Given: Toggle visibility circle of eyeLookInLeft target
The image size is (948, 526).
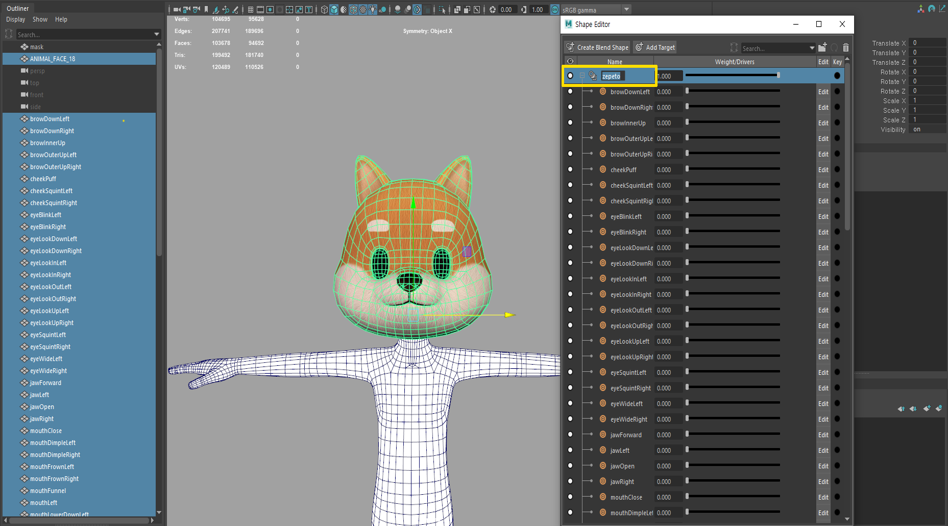Looking at the screenshot, I should (570, 279).
